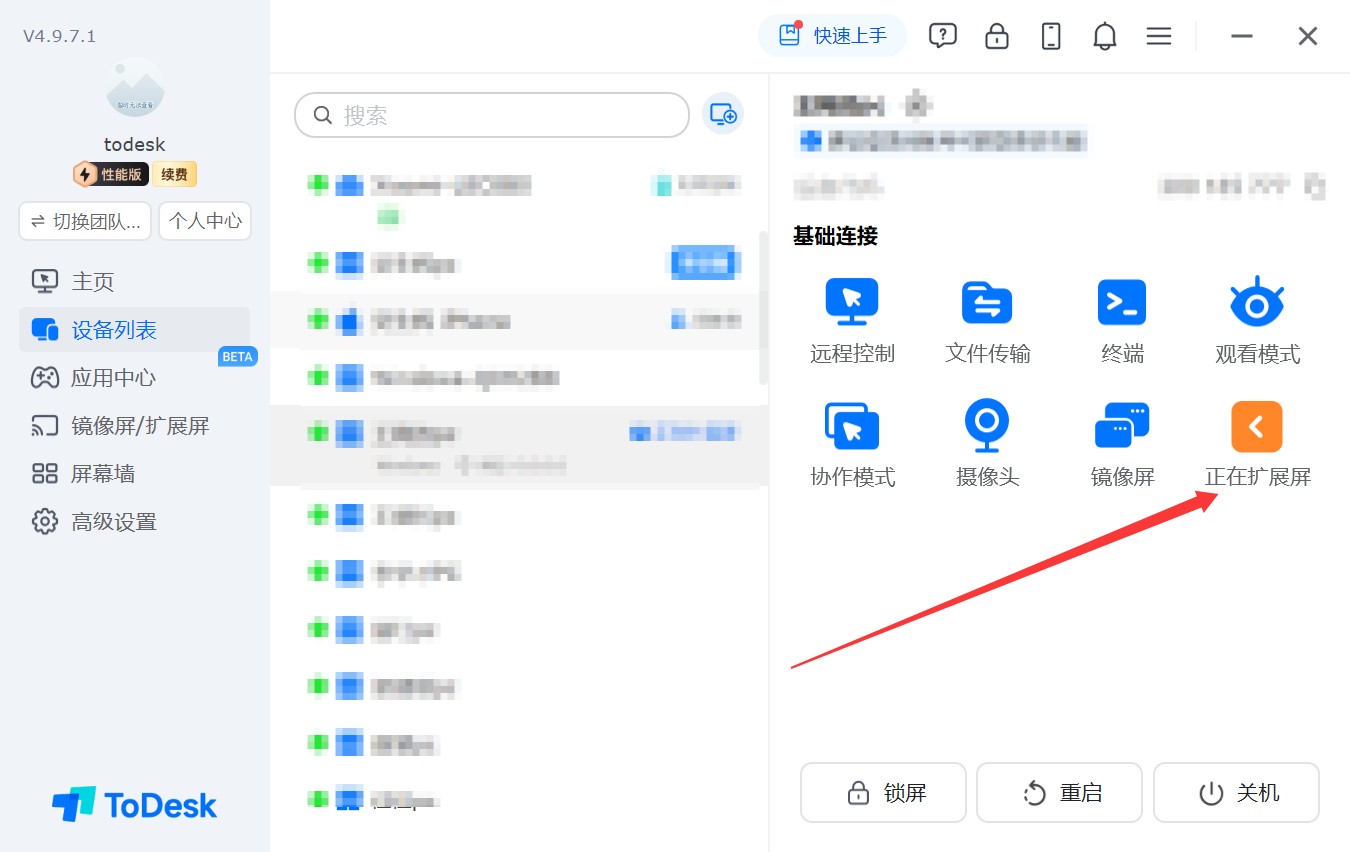Open the help question mark icon
The width and height of the screenshot is (1350, 852).
942,36
